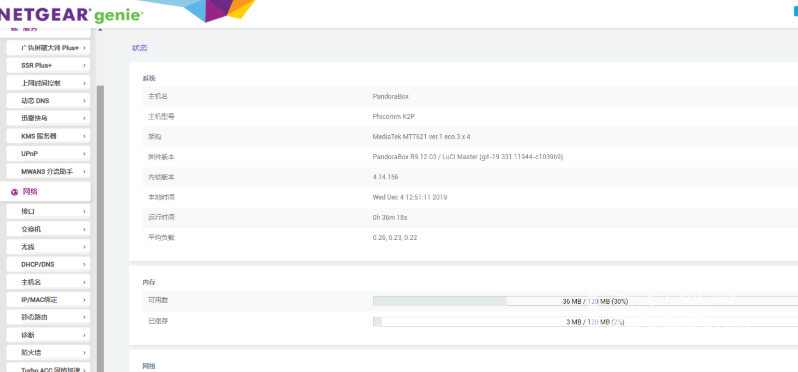Select 交换机 menu entry
Image resolution: width=798 pixels, height=372 pixels.
[48, 229]
